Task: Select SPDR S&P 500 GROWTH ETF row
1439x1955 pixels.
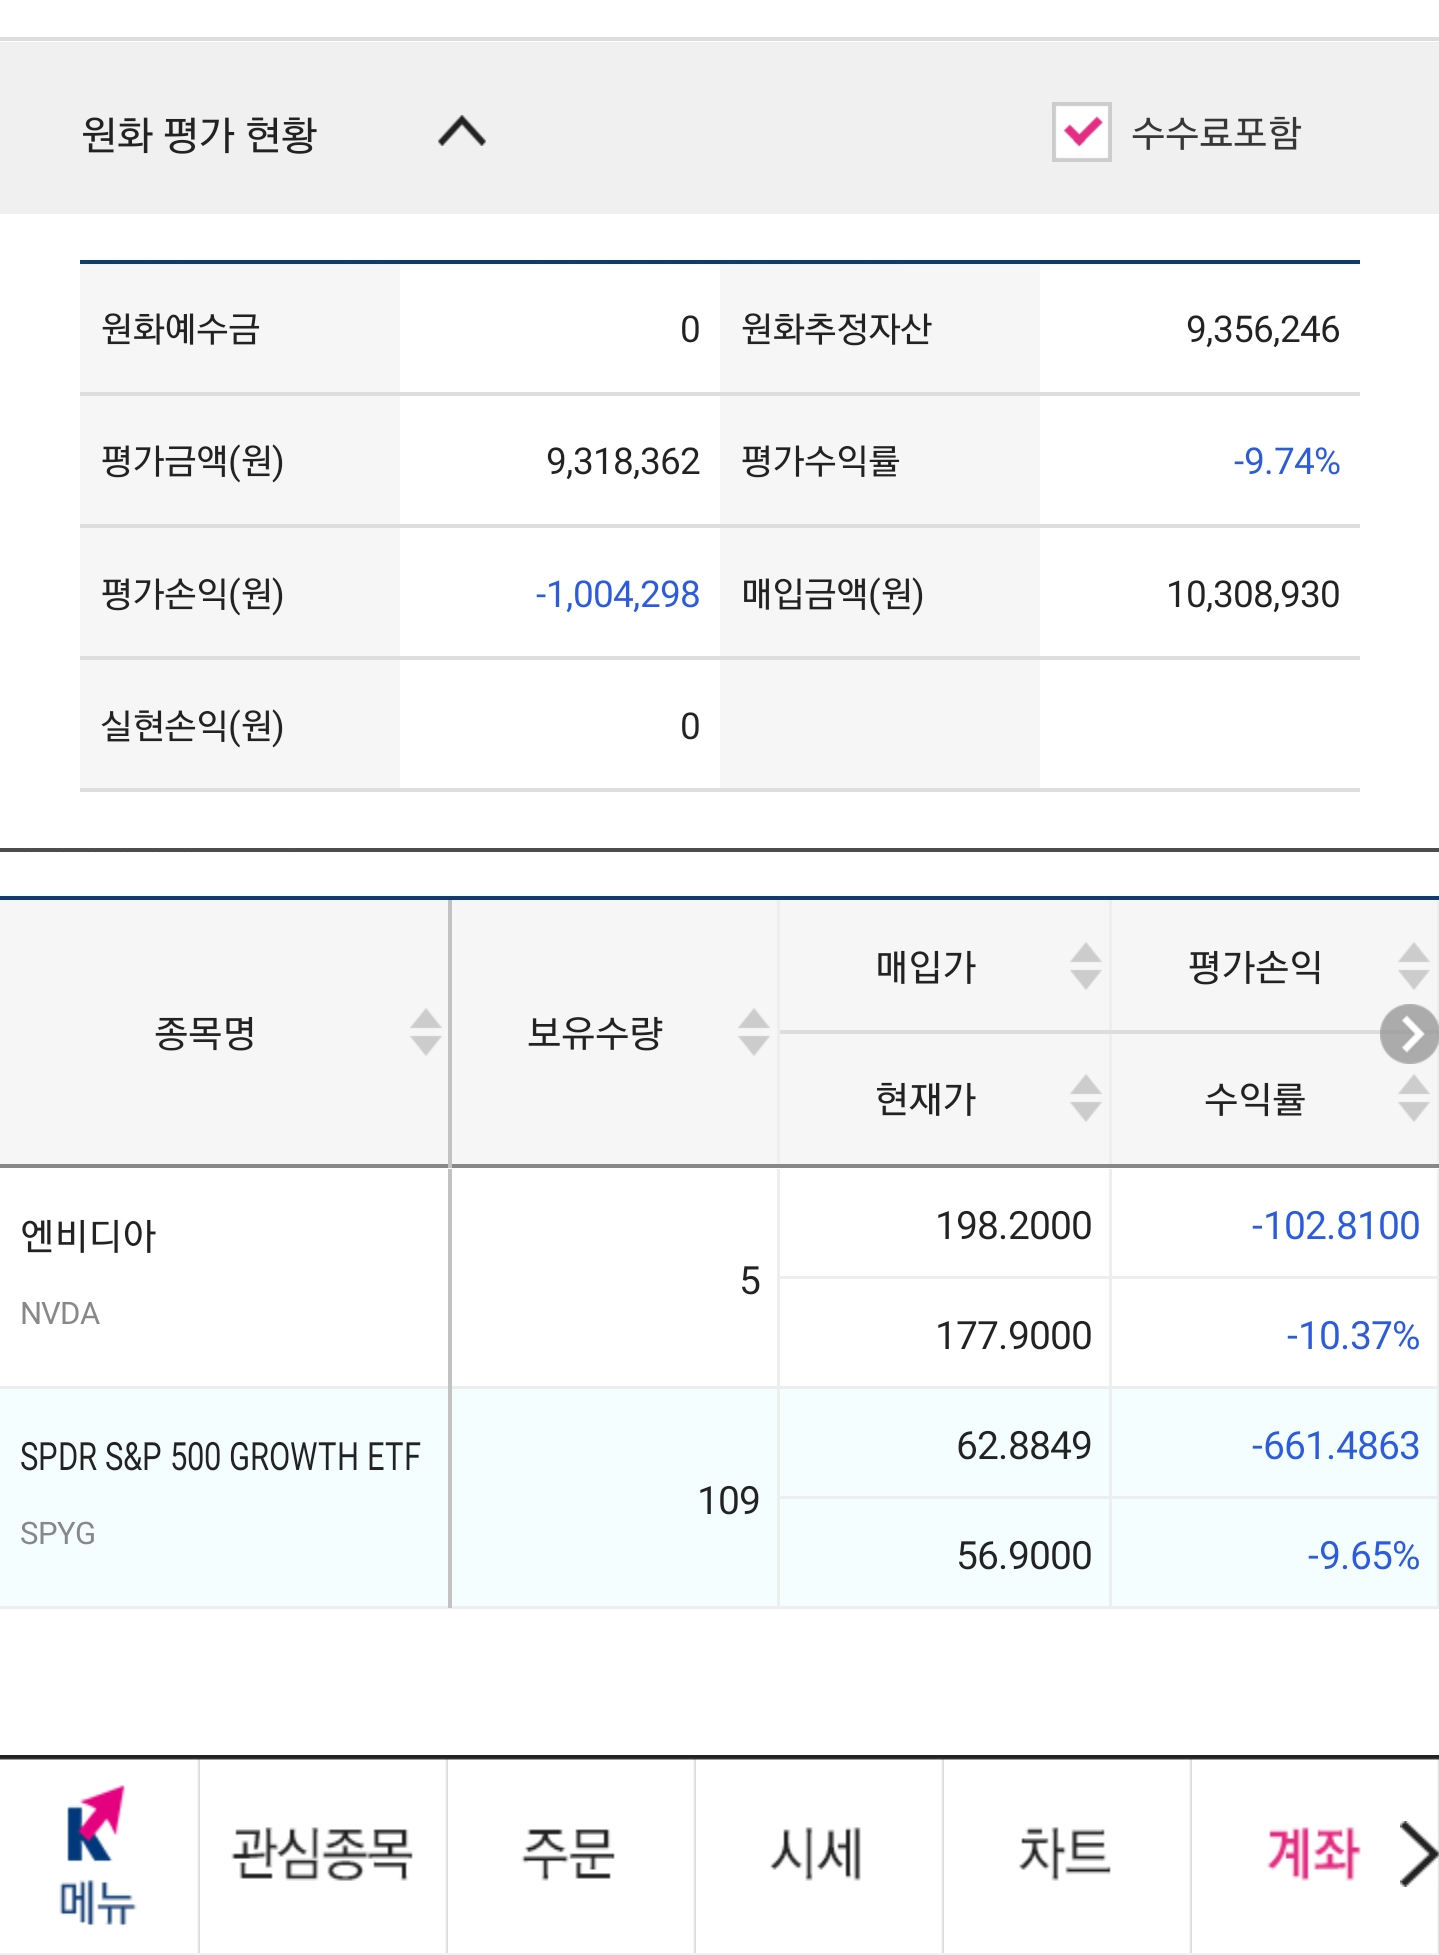Action: click(x=220, y=1457)
